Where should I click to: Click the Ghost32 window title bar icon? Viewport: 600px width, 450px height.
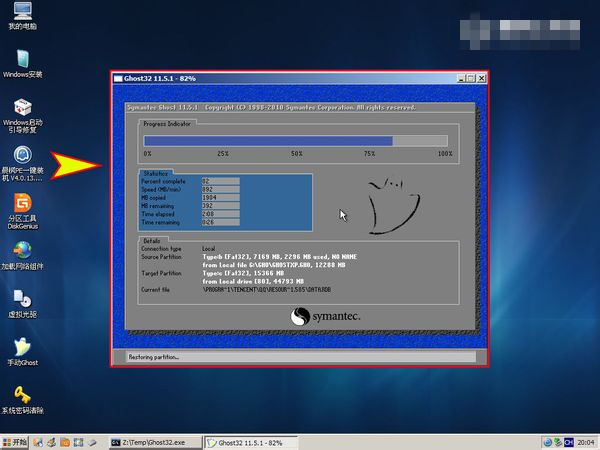(x=119, y=78)
